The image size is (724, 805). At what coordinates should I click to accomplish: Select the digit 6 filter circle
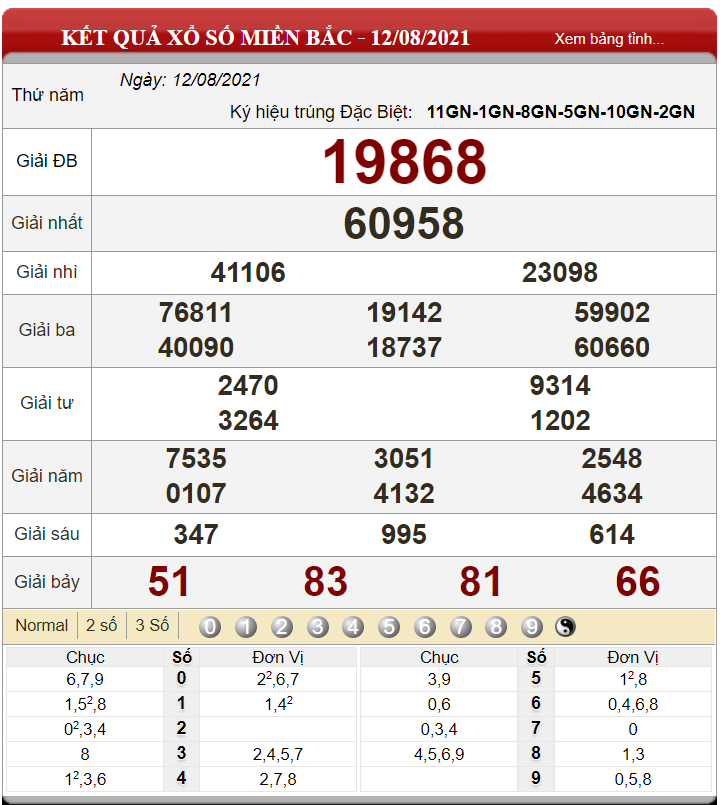(x=425, y=627)
